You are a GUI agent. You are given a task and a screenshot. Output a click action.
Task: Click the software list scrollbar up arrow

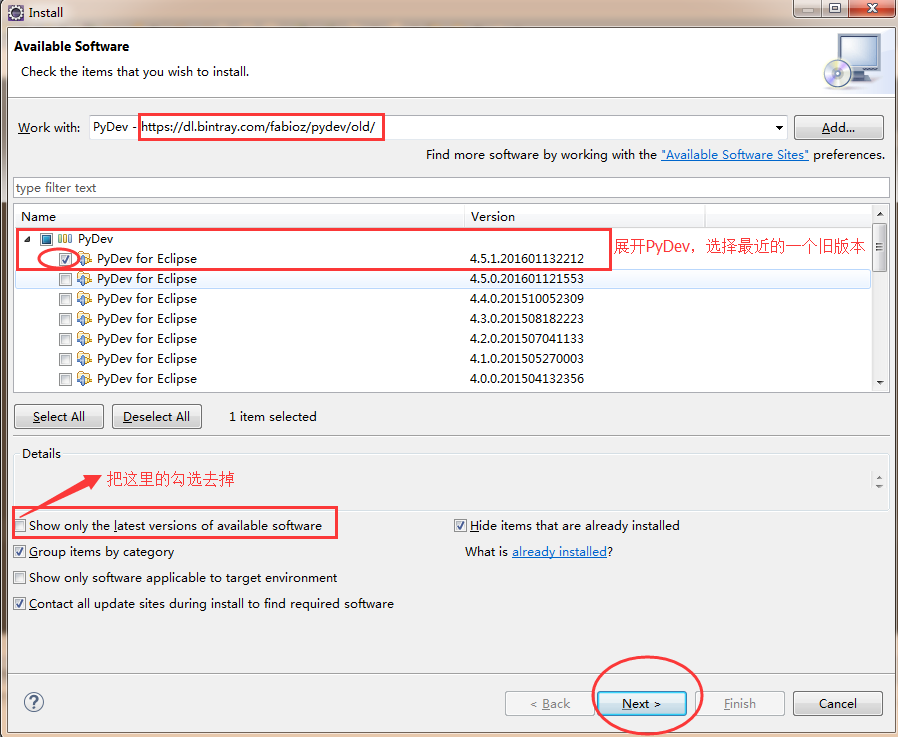click(x=880, y=214)
